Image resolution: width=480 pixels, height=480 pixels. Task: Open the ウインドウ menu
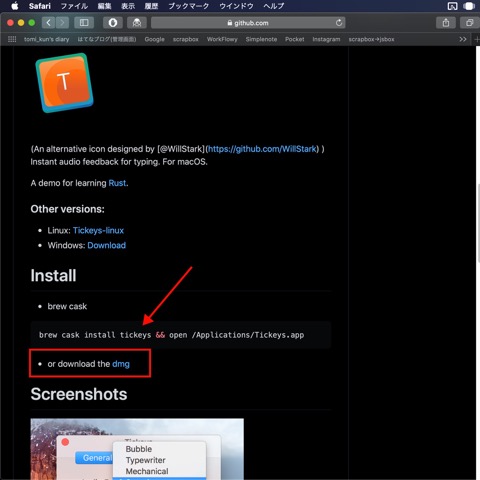(236, 6)
